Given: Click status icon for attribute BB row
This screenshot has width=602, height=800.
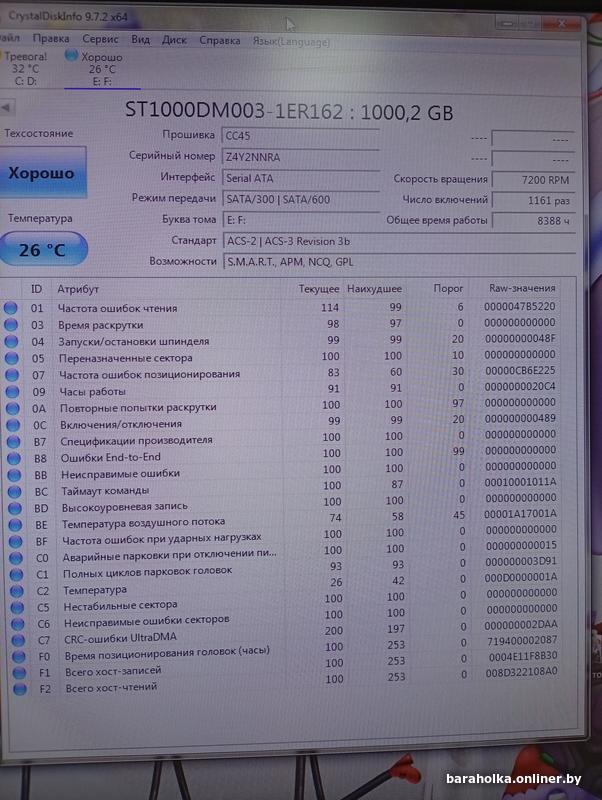Looking at the screenshot, I should click(x=14, y=475).
